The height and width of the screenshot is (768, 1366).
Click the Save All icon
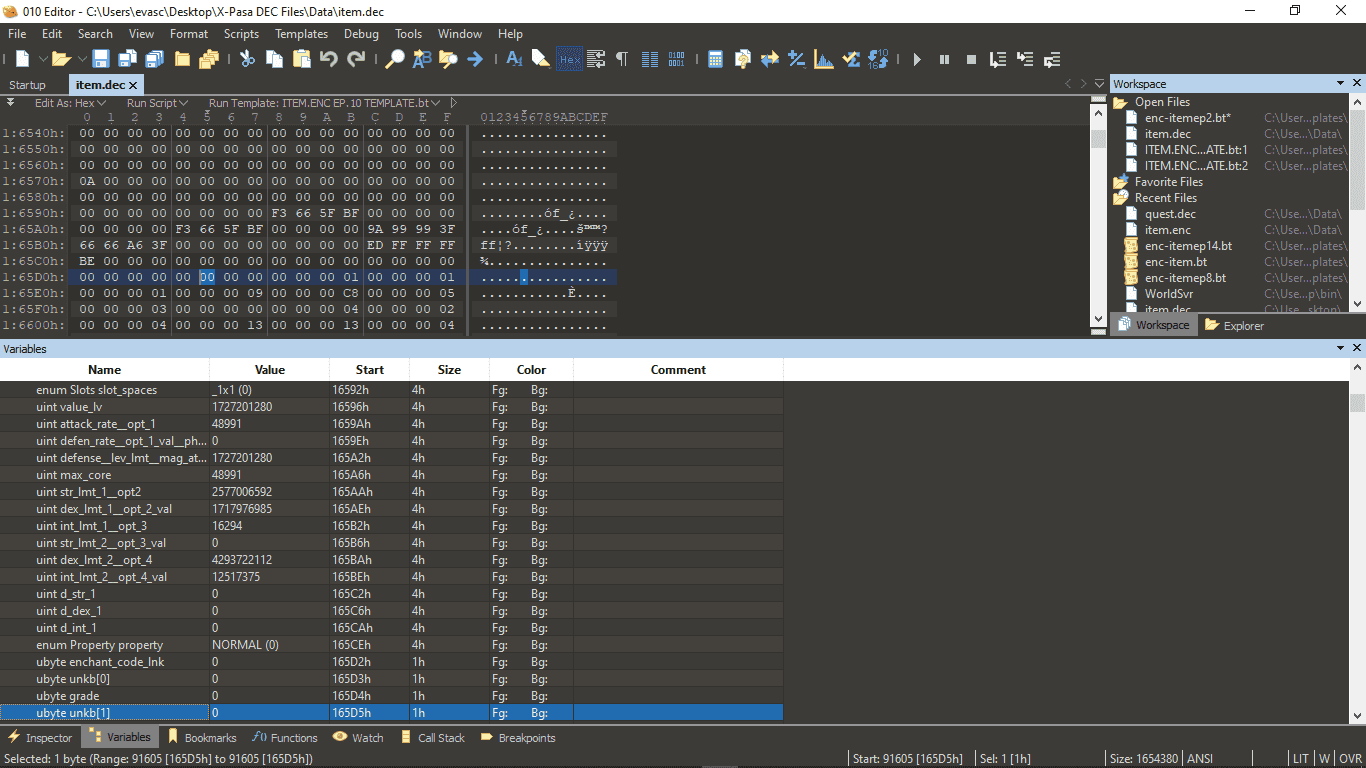click(154, 59)
